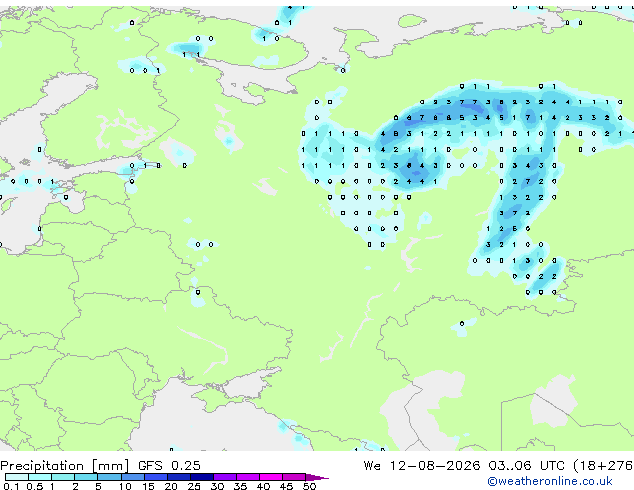Select the 35–40 mm legend color swatch
The image size is (634, 490).
pos(248,477)
